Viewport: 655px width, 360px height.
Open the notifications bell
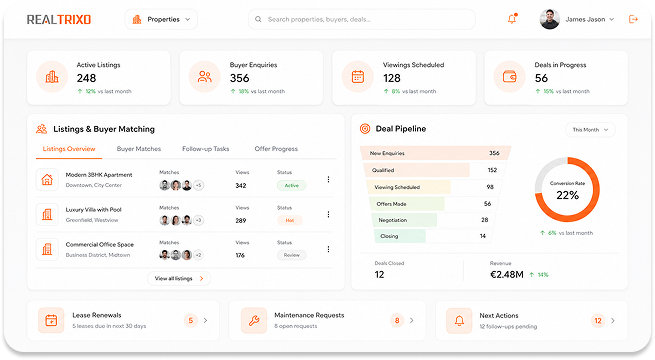pyautogui.click(x=512, y=19)
